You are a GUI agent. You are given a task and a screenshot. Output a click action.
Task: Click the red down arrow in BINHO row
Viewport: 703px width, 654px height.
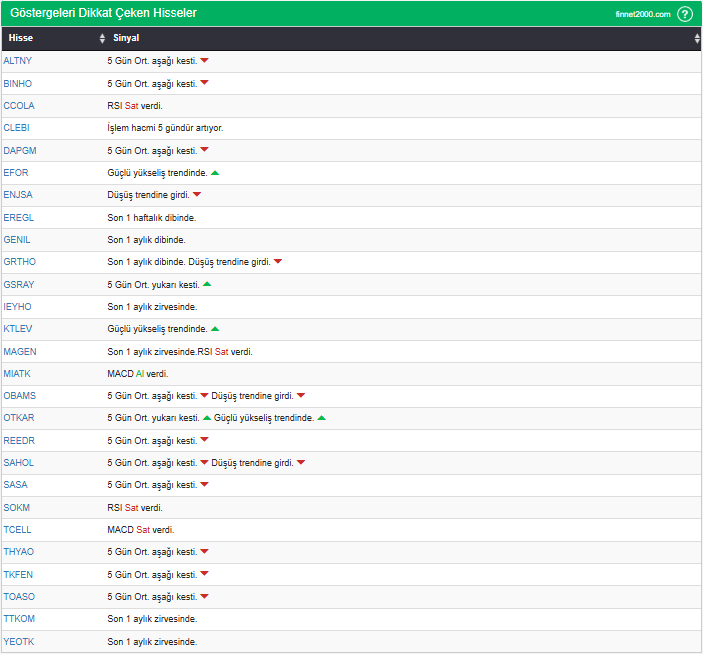point(204,83)
